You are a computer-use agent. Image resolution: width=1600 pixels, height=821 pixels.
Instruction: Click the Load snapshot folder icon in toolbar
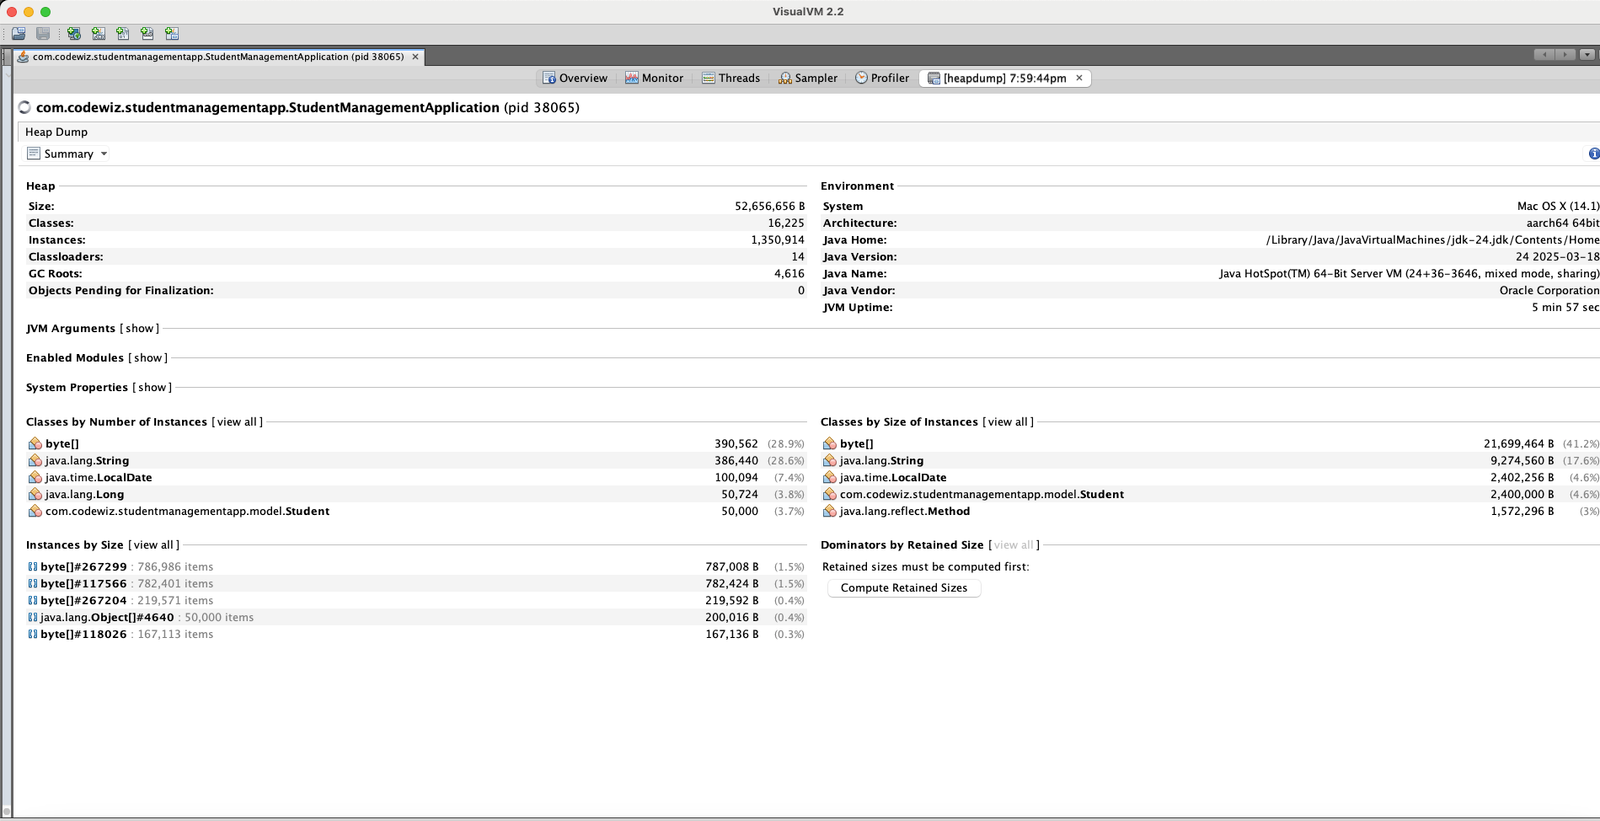coord(18,33)
